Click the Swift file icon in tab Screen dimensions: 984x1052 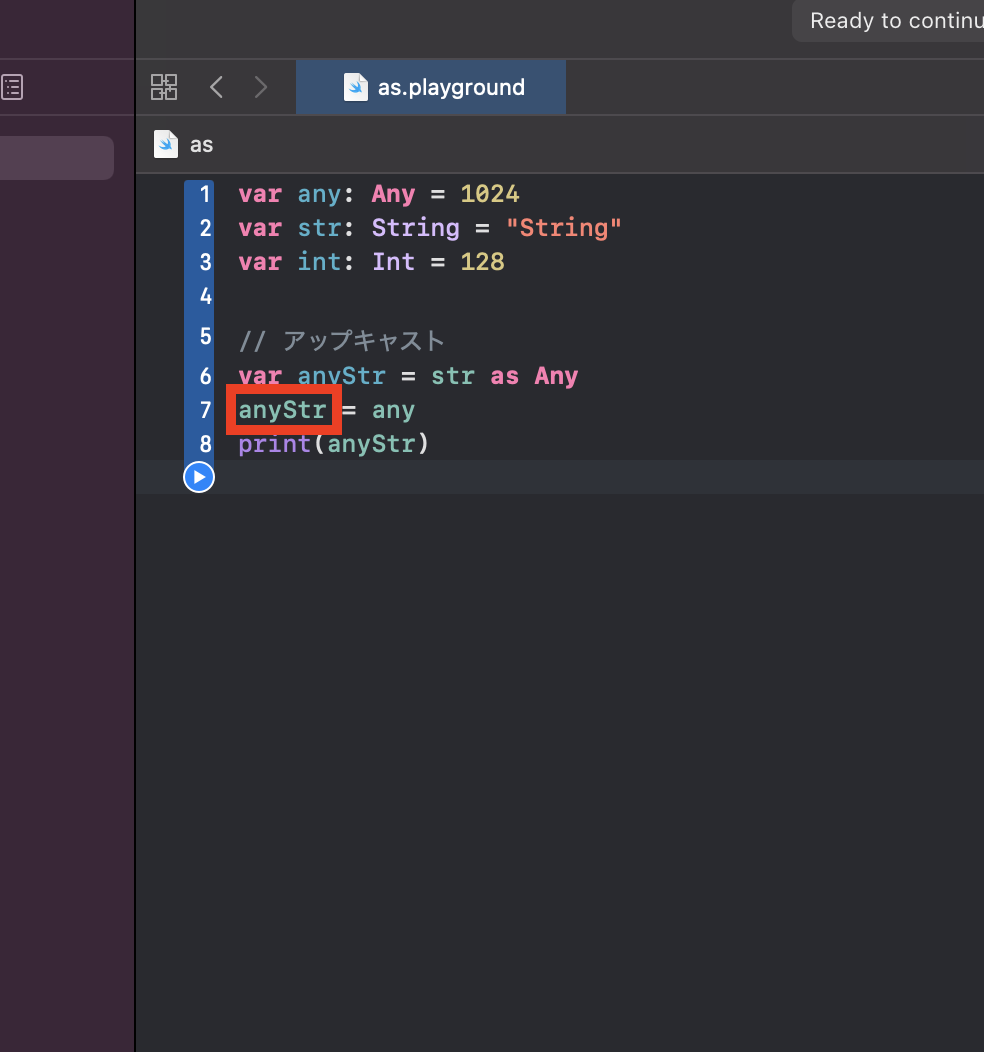(356, 87)
